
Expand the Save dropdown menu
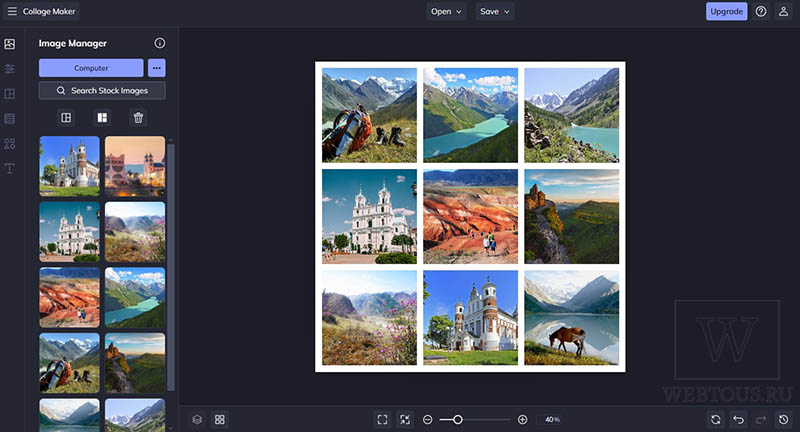[494, 11]
